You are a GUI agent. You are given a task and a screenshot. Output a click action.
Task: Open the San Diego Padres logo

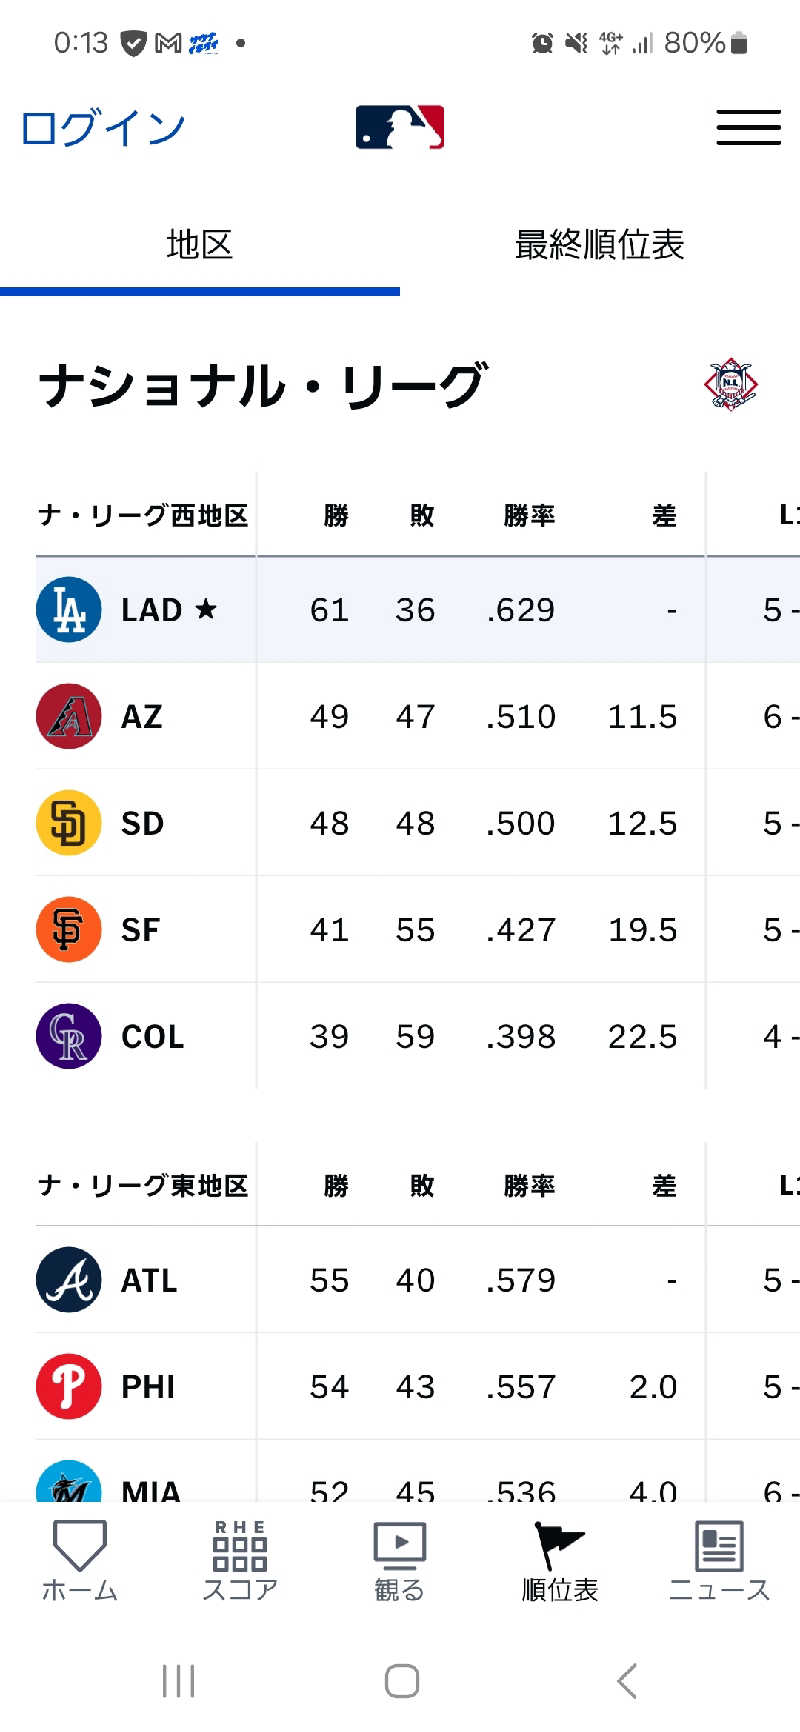coord(69,823)
